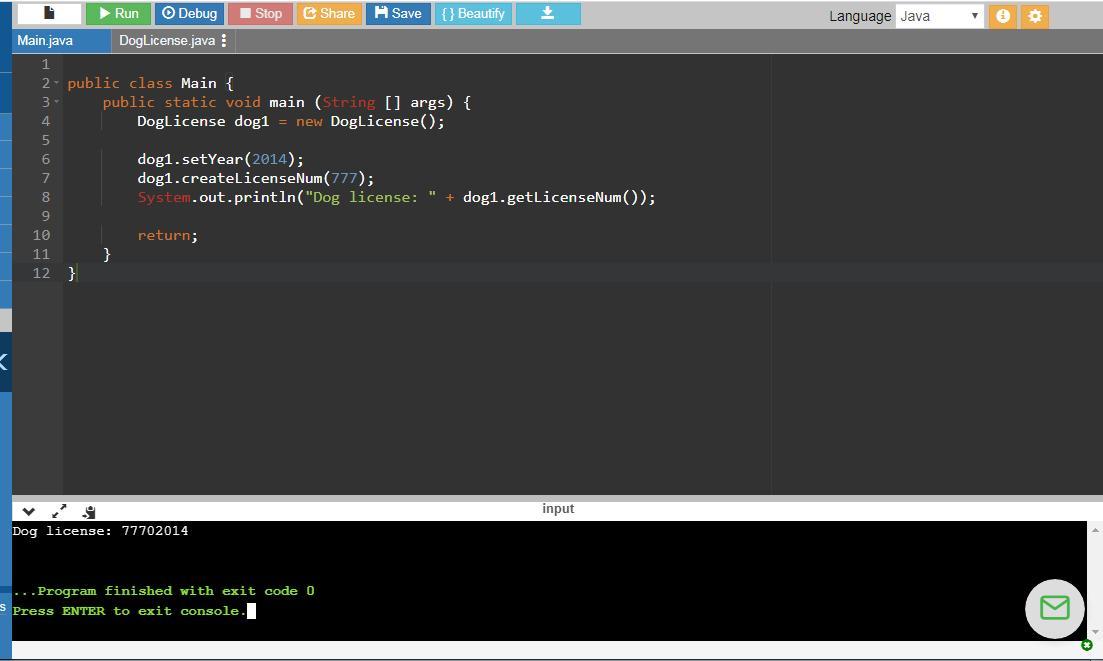The width and height of the screenshot is (1103, 661).
Task: Download the code with the download icon
Action: (x=547, y=13)
